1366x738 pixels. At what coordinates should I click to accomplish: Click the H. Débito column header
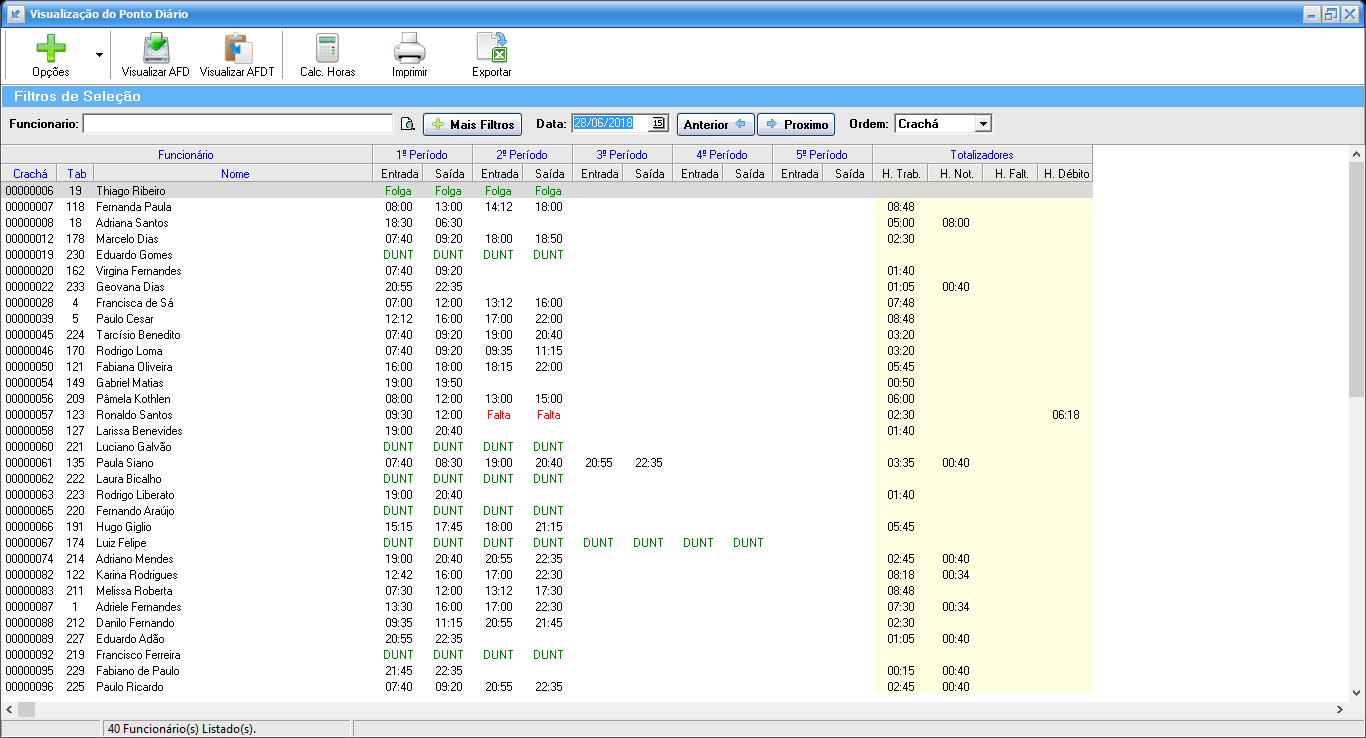(x=1065, y=174)
